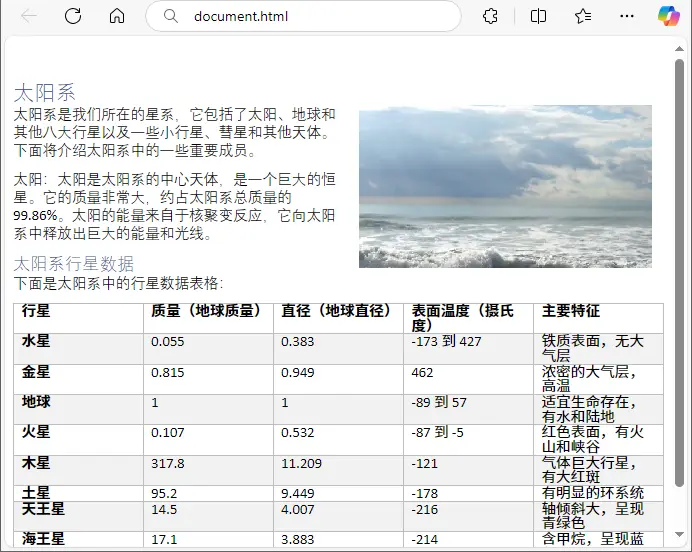Open the browser extensions puzzle icon
The image size is (692, 552).
pyautogui.click(x=490, y=16)
